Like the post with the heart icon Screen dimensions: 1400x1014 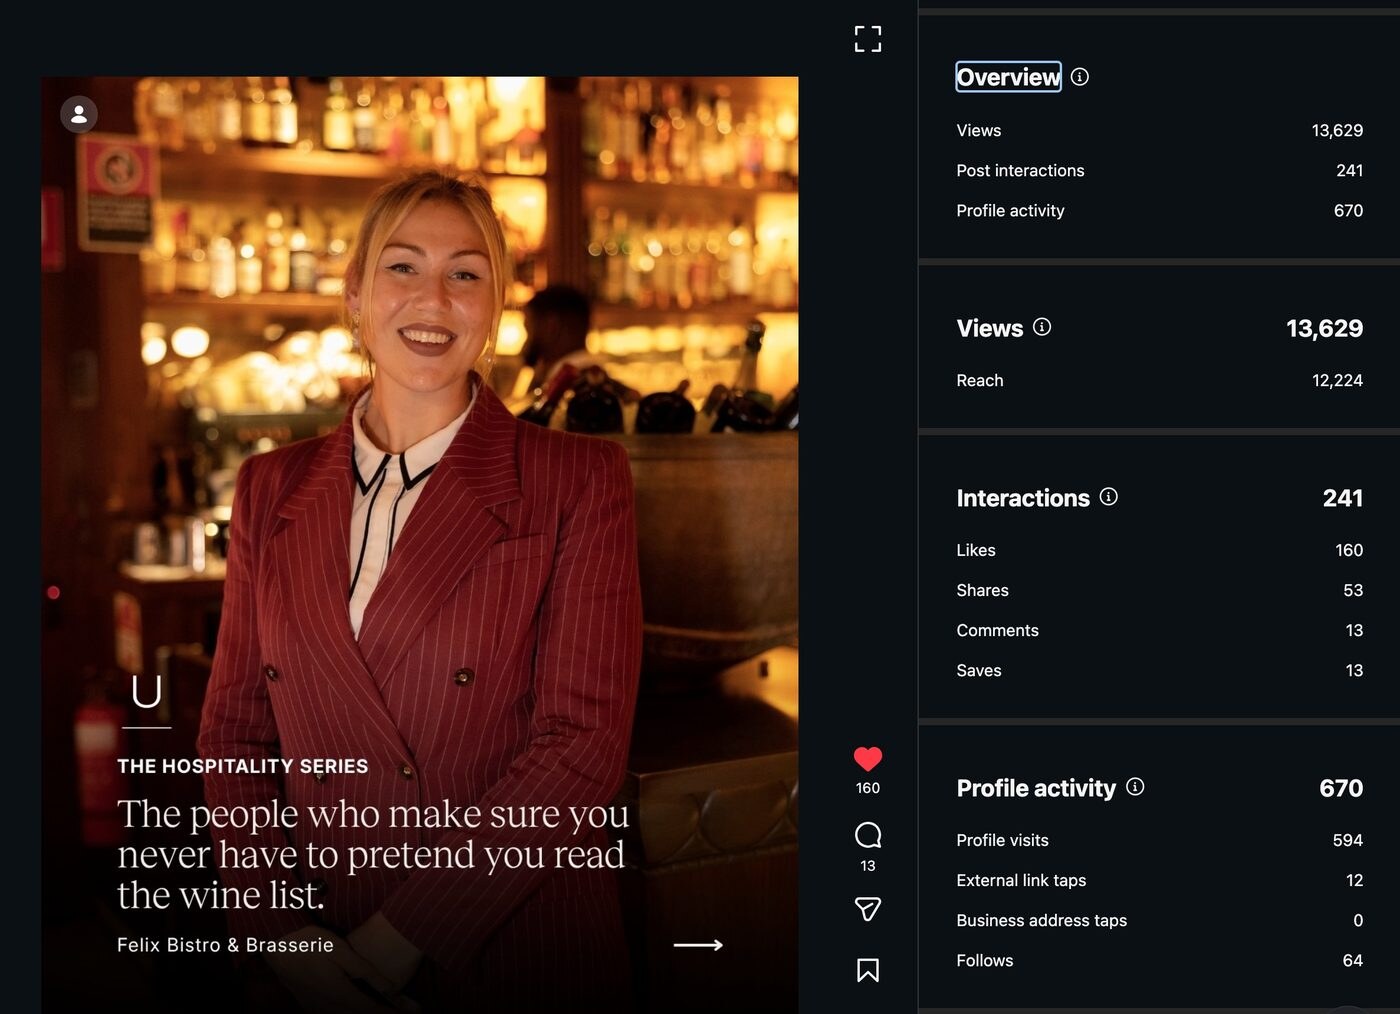[868, 759]
